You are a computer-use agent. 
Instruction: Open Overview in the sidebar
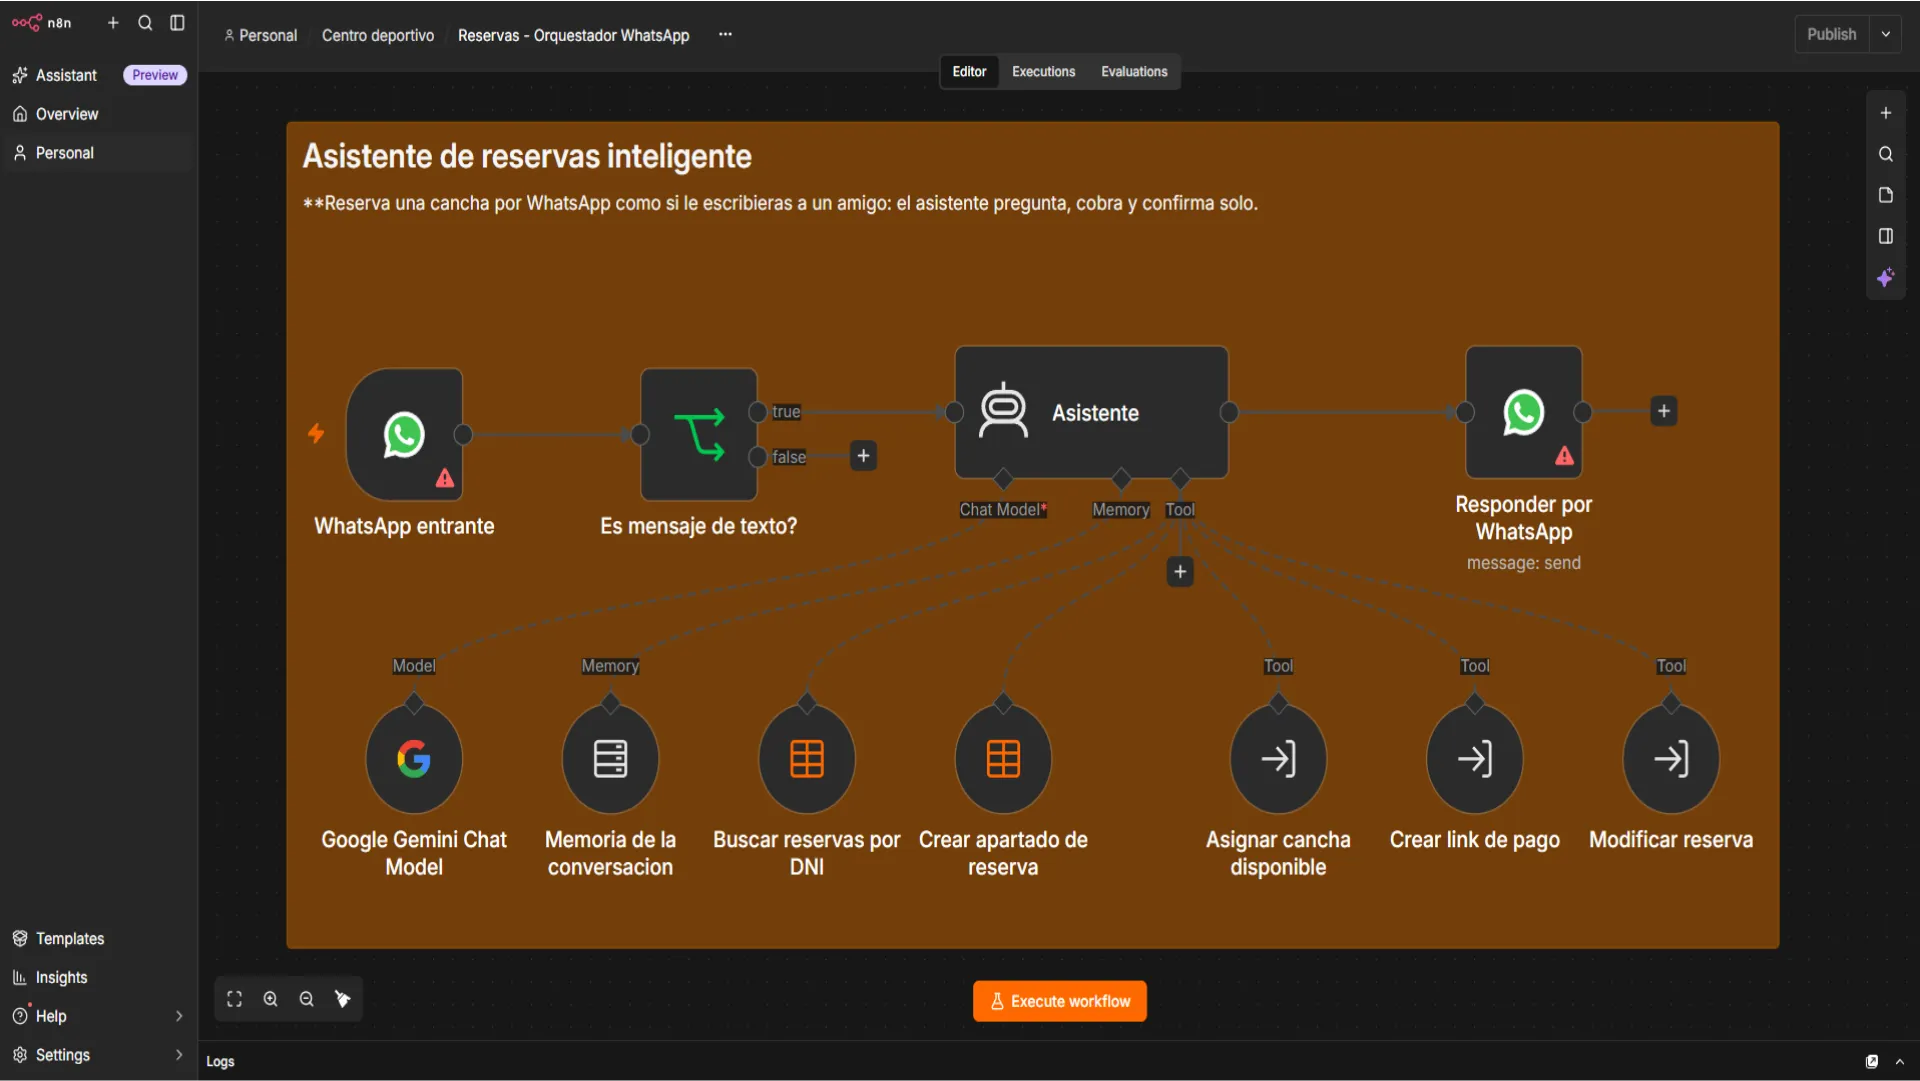coord(98,114)
